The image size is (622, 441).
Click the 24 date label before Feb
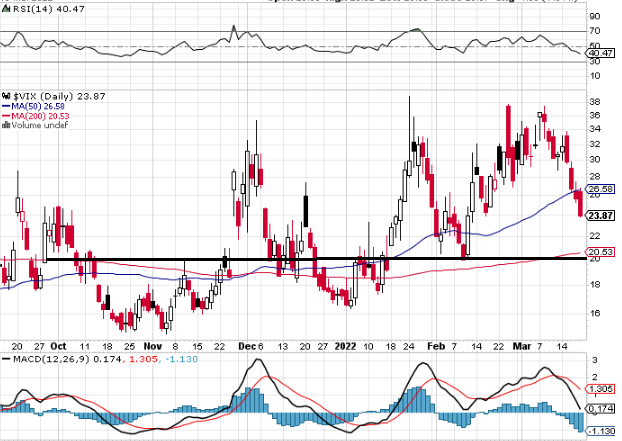pyautogui.click(x=409, y=347)
